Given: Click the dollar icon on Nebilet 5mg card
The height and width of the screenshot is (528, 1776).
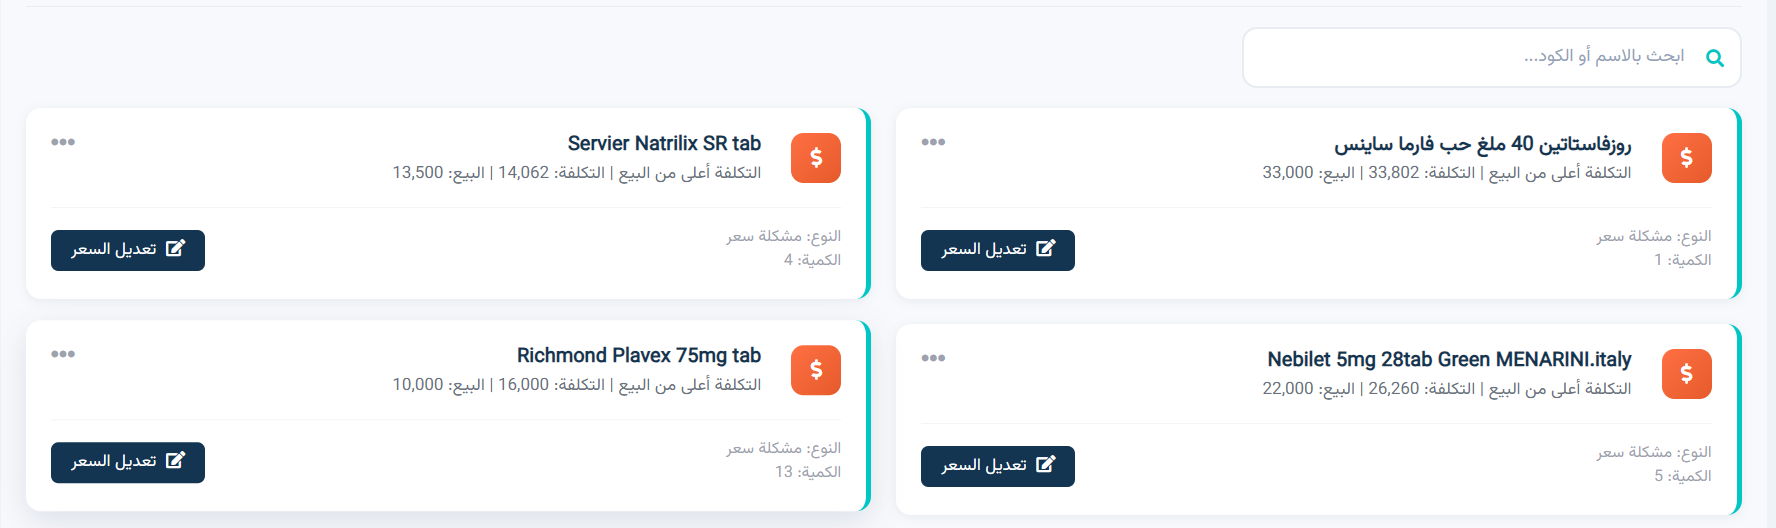Looking at the screenshot, I should (1687, 374).
